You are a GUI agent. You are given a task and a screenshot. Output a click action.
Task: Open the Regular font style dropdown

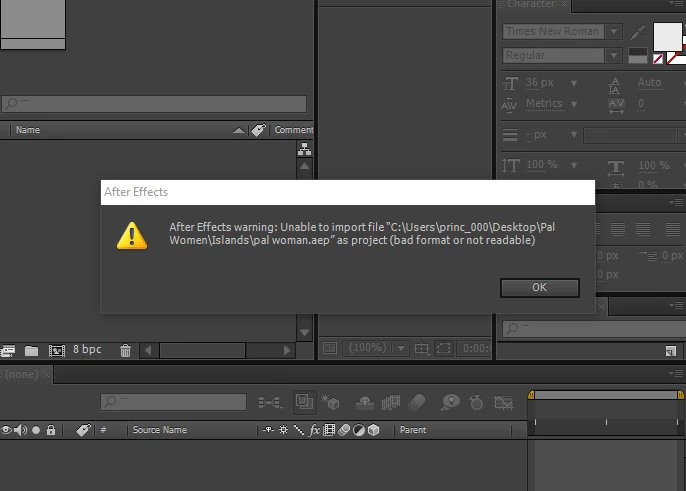point(614,56)
